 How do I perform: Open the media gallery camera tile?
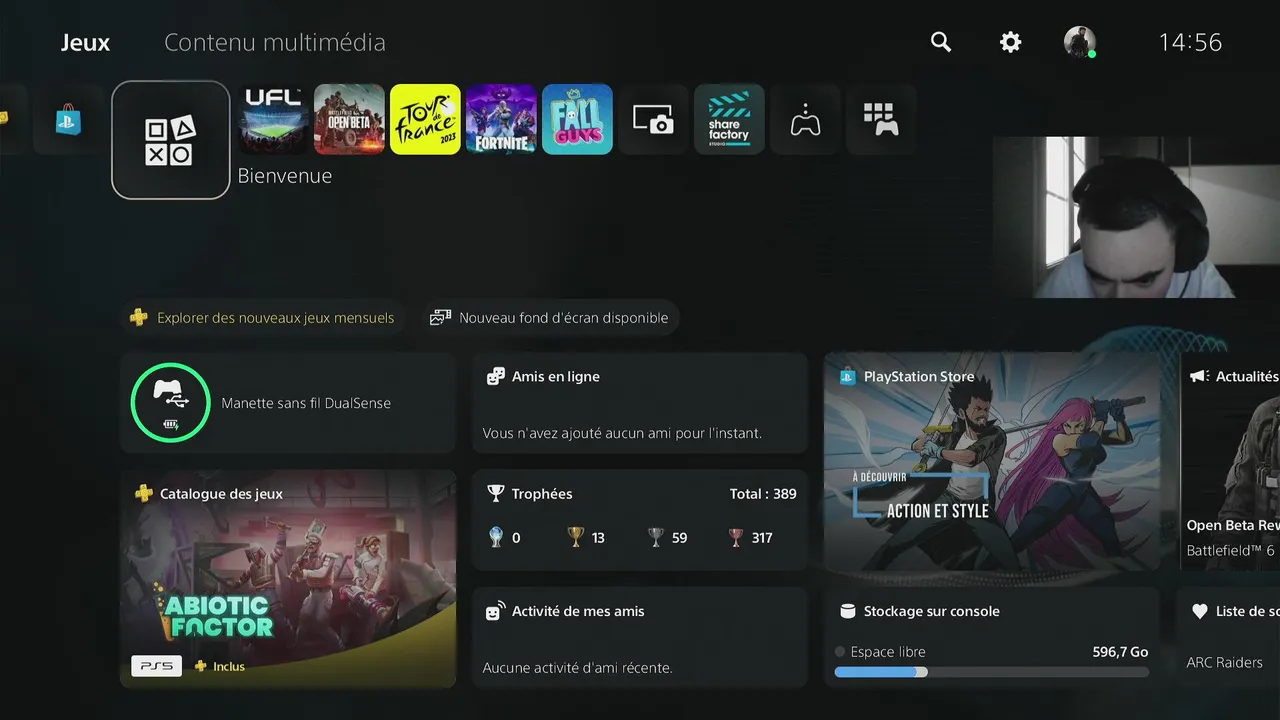(x=653, y=119)
